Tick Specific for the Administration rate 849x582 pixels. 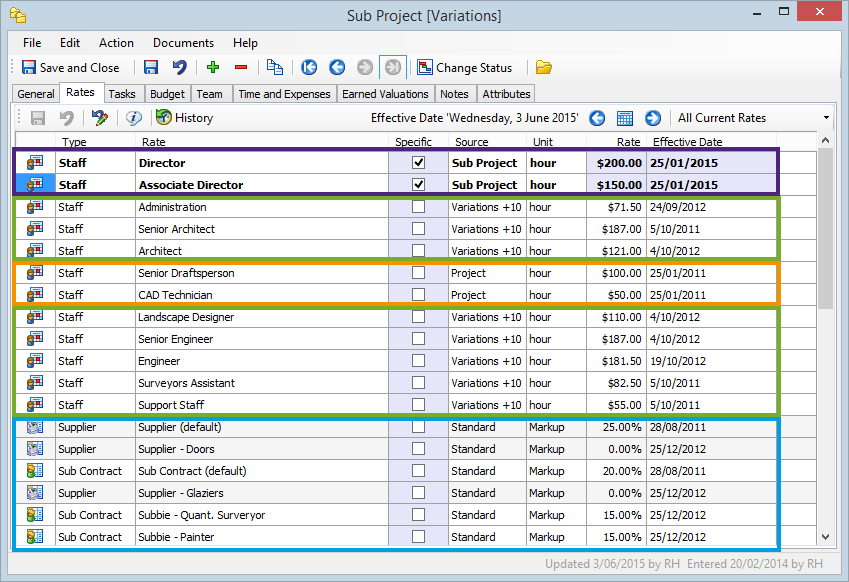[418, 207]
